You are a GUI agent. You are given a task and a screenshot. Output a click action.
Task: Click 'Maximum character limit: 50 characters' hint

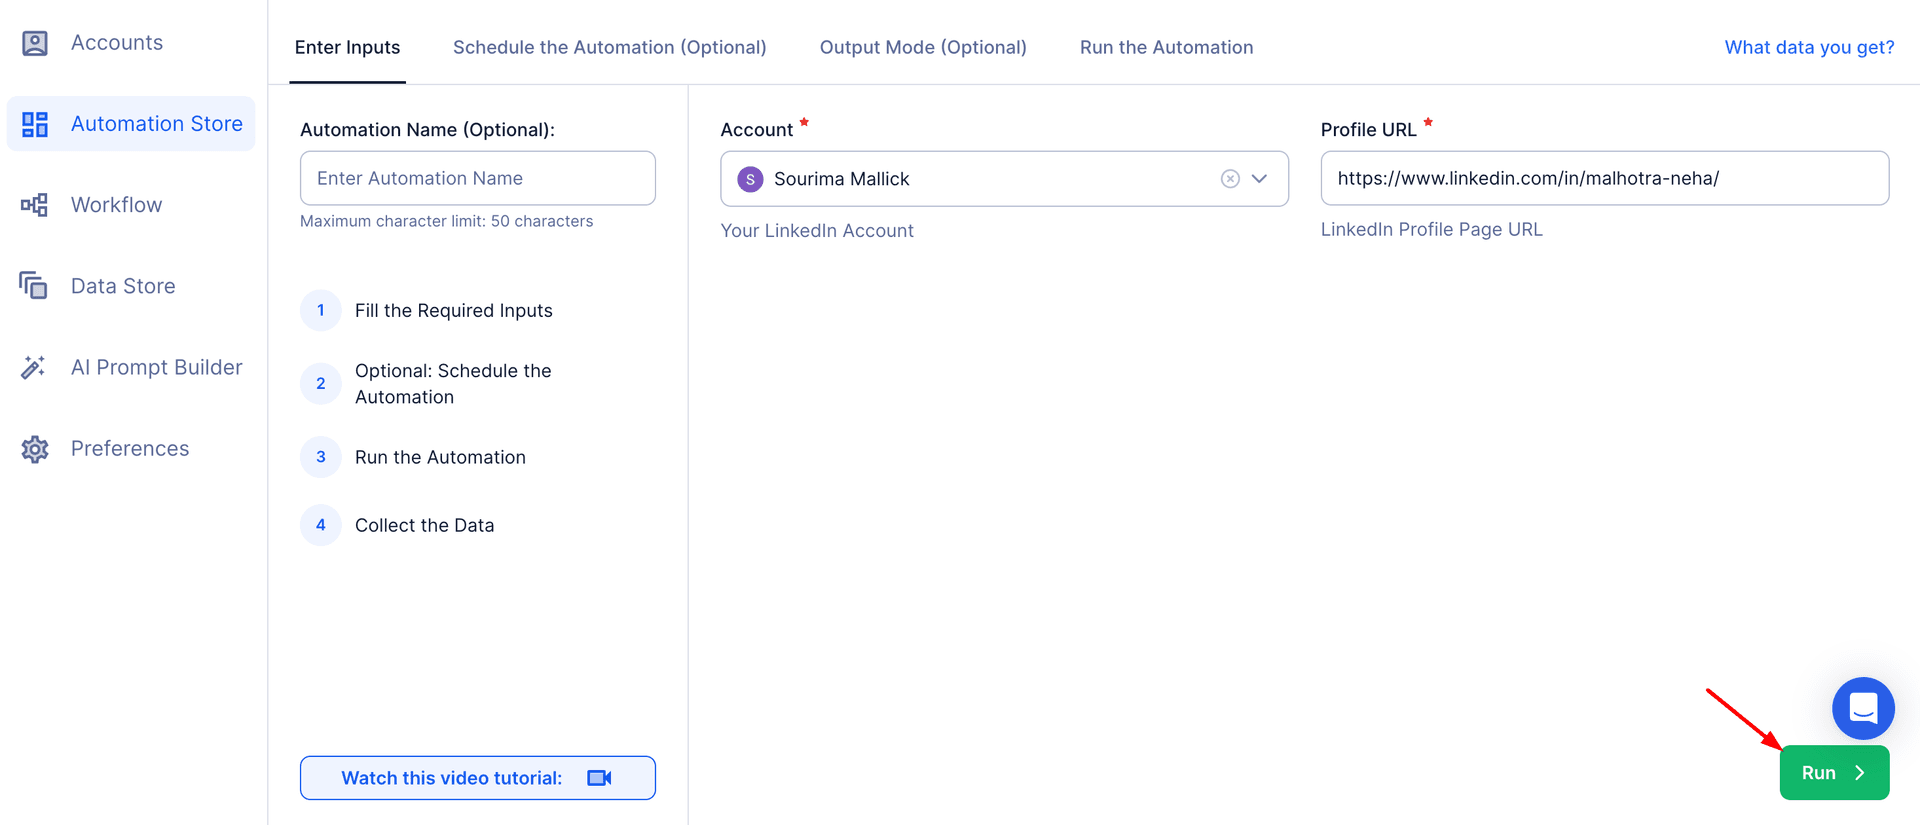click(446, 221)
